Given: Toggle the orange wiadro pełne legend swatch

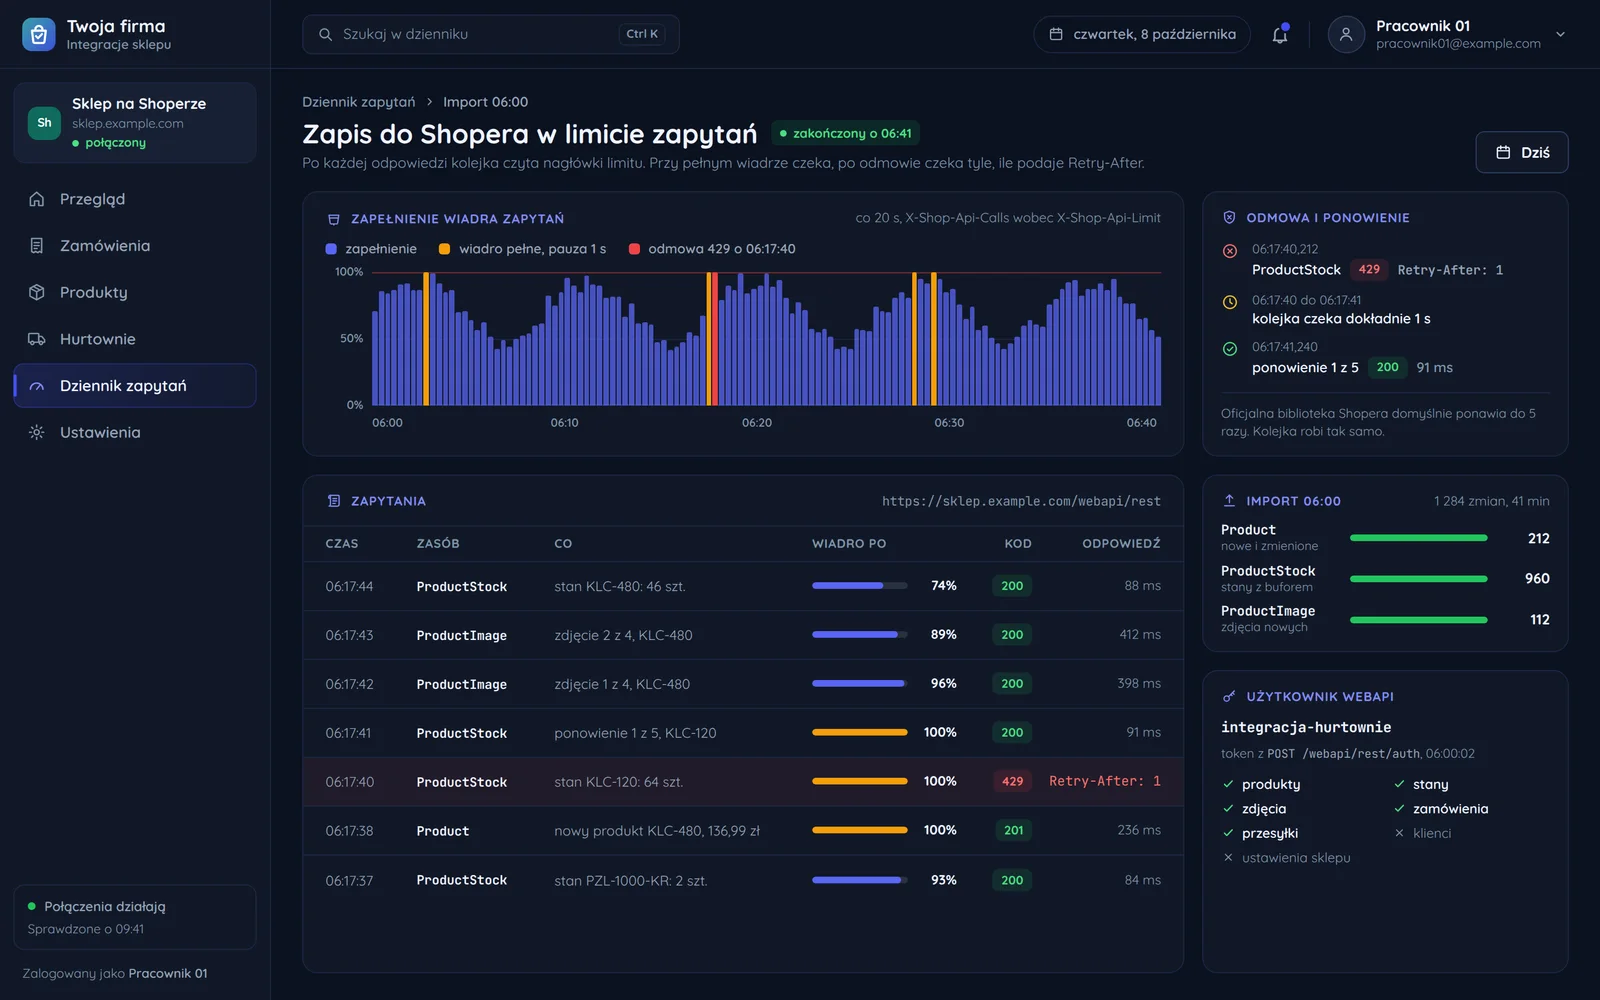Looking at the screenshot, I should pyautogui.click(x=444, y=249).
